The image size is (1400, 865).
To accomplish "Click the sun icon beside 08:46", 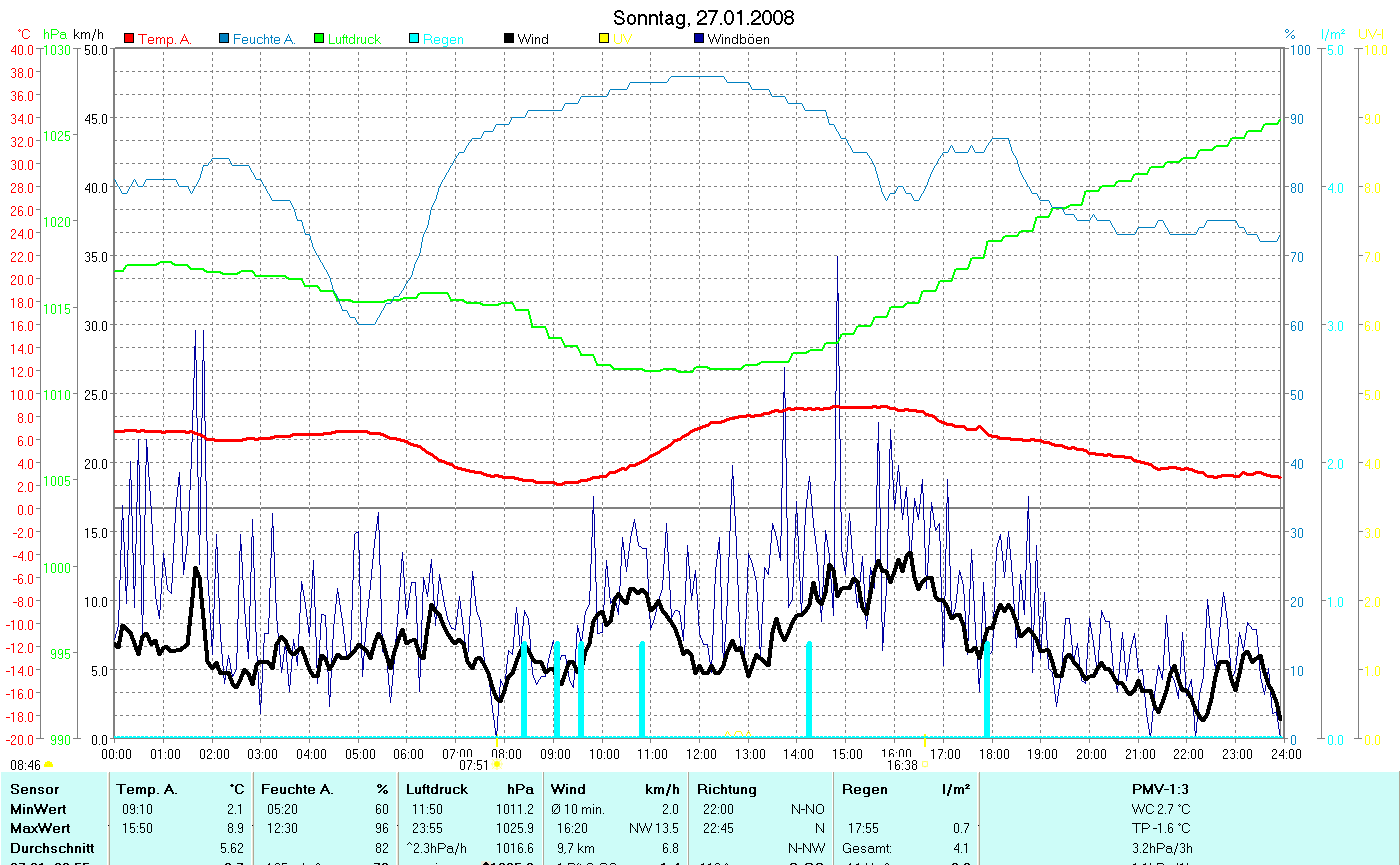I will (x=48, y=765).
